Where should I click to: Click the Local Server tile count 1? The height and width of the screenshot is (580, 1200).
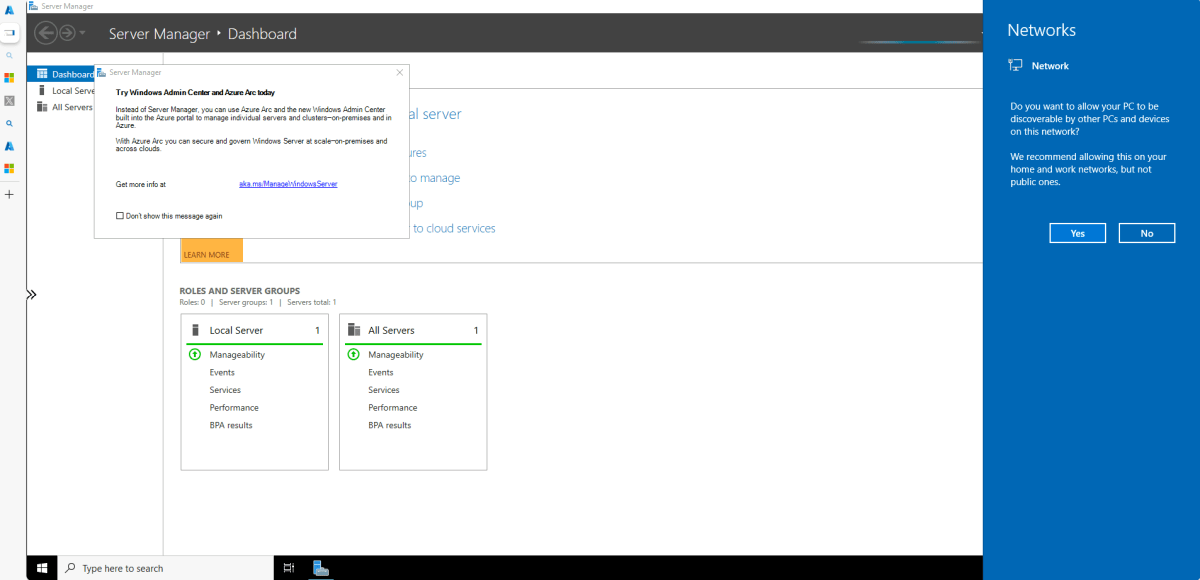point(317,330)
